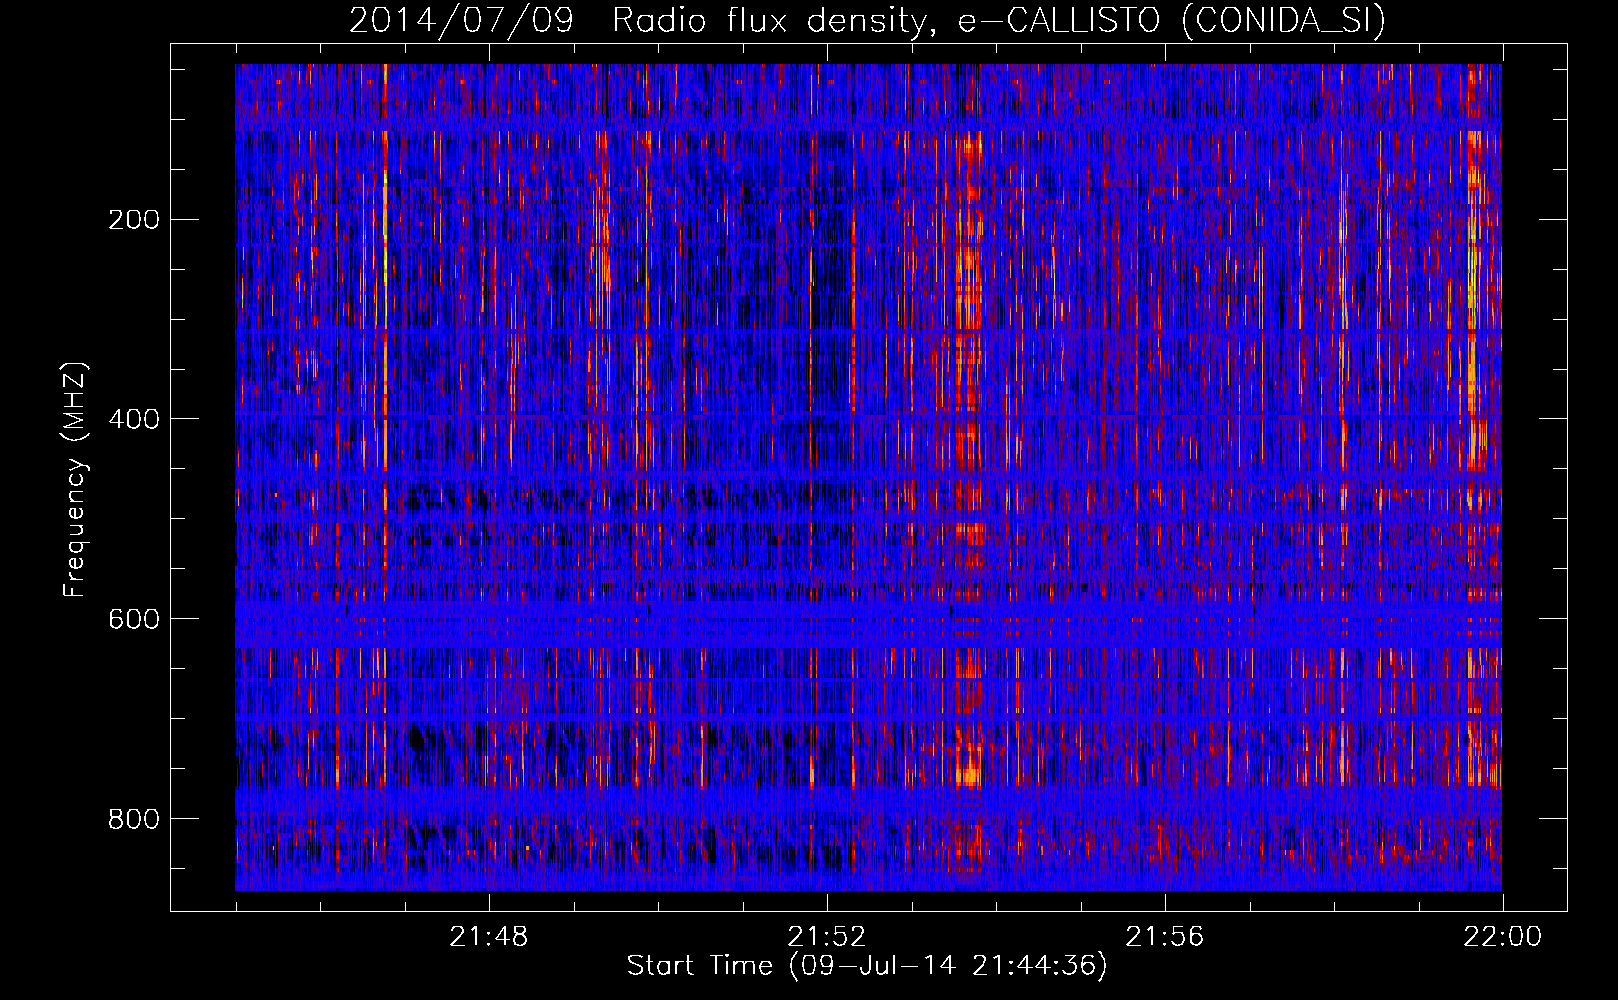
Task: Click the 800 frequency tick label
Action: (134, 819)
